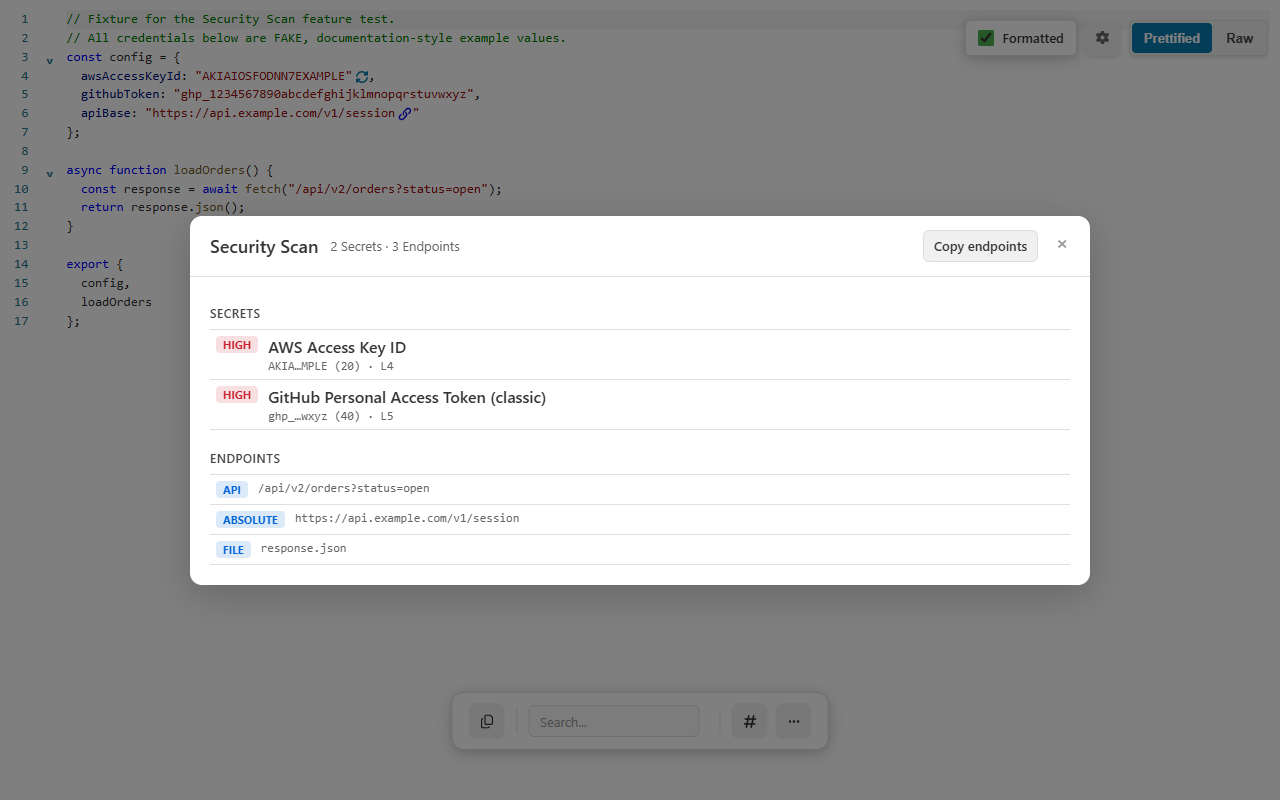1280x800 pixels.
Task: Click the Search input field
Action: [614, 721]
